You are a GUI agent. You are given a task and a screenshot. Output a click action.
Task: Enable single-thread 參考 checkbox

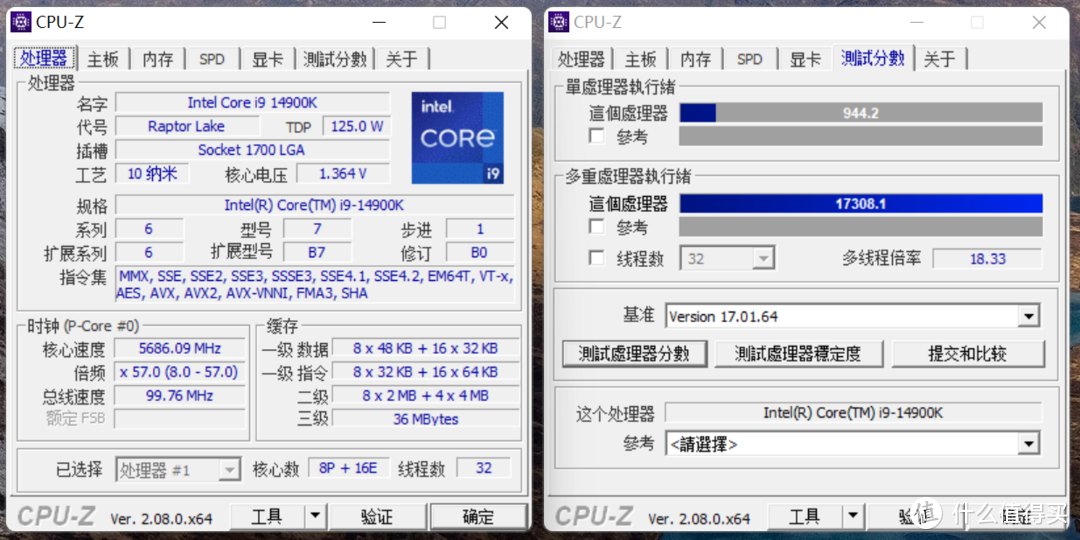(x=596, y=136)
